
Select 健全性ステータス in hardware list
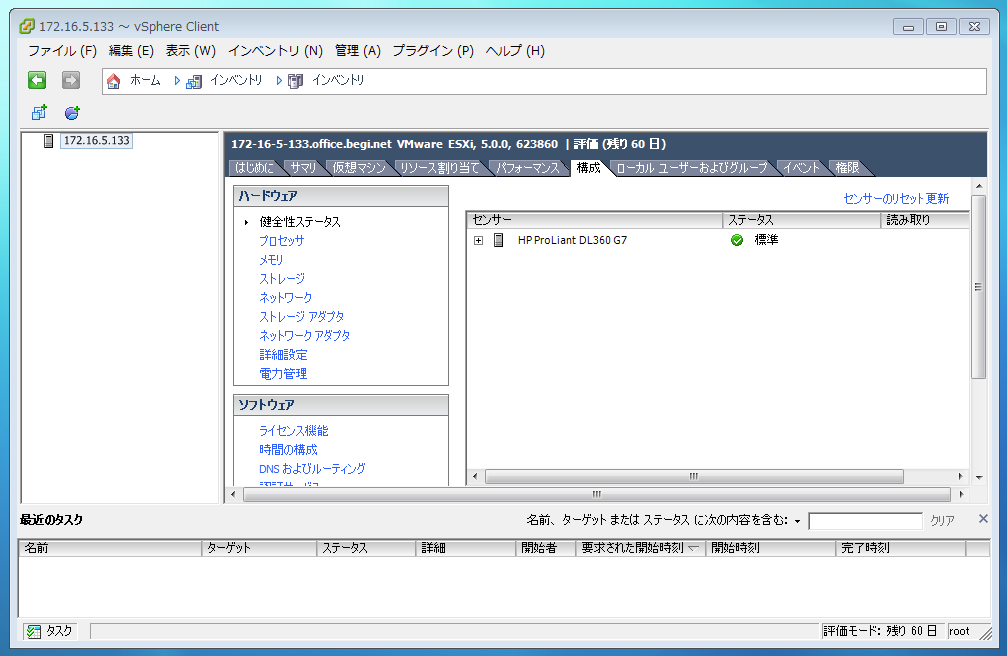pyautogui.click(x=300, y=222)
